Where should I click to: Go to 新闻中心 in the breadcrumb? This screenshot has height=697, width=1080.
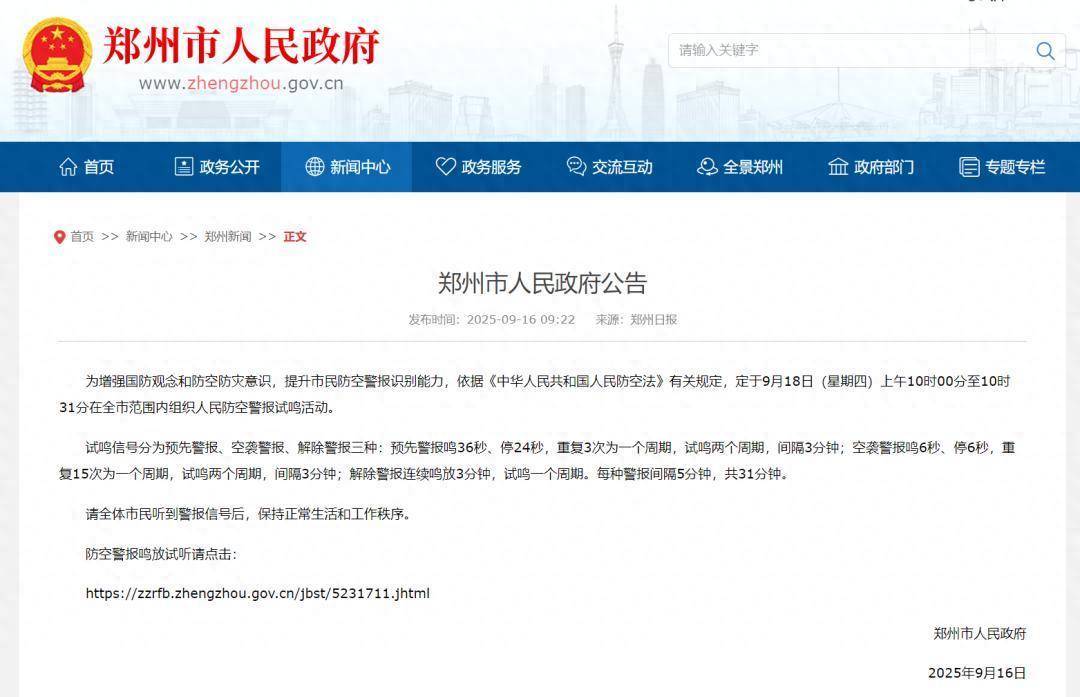point(149,237)
